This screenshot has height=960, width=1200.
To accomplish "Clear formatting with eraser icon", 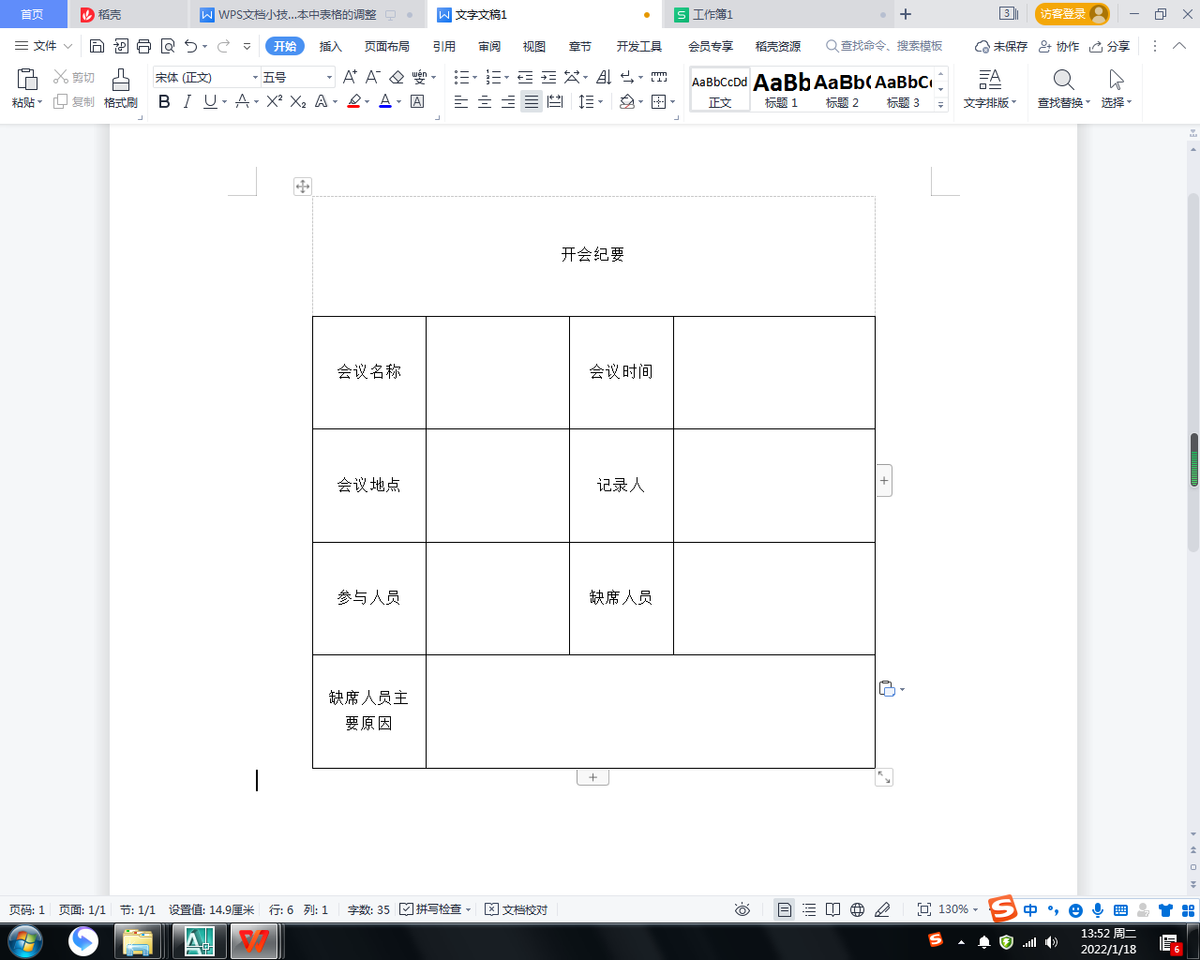I will [396, 77].
